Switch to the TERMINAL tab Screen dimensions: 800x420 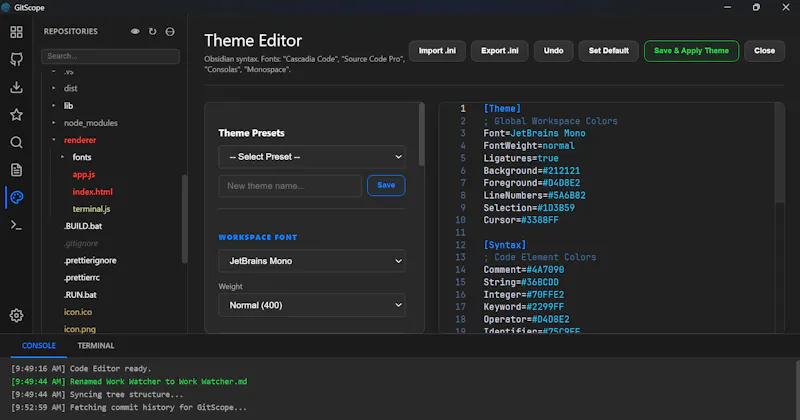coord(96,345)
